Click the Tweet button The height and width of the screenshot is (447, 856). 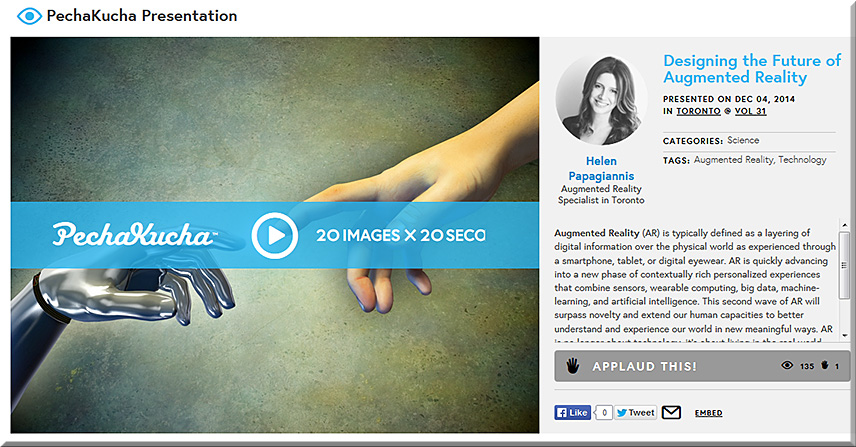635,413
